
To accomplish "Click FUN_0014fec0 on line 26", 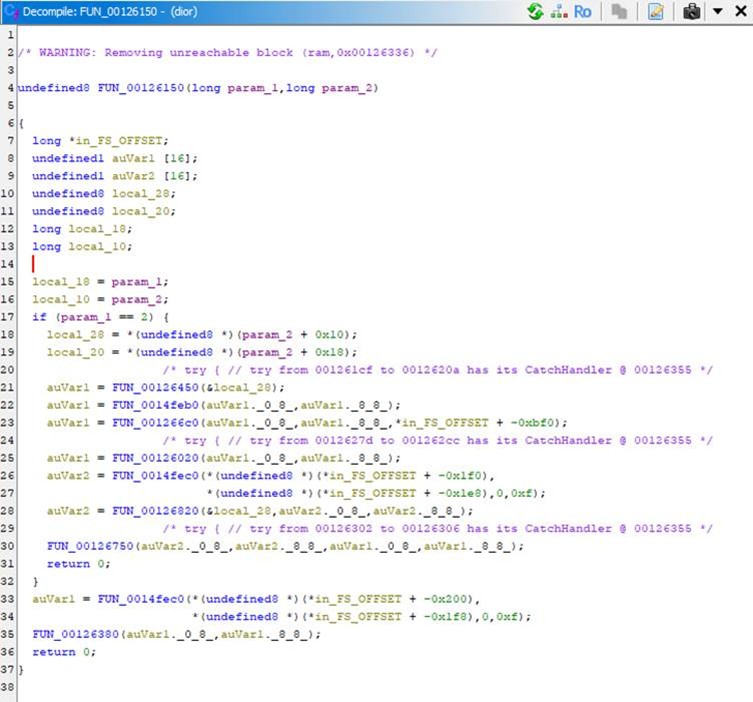I will (x=155, y=476).
